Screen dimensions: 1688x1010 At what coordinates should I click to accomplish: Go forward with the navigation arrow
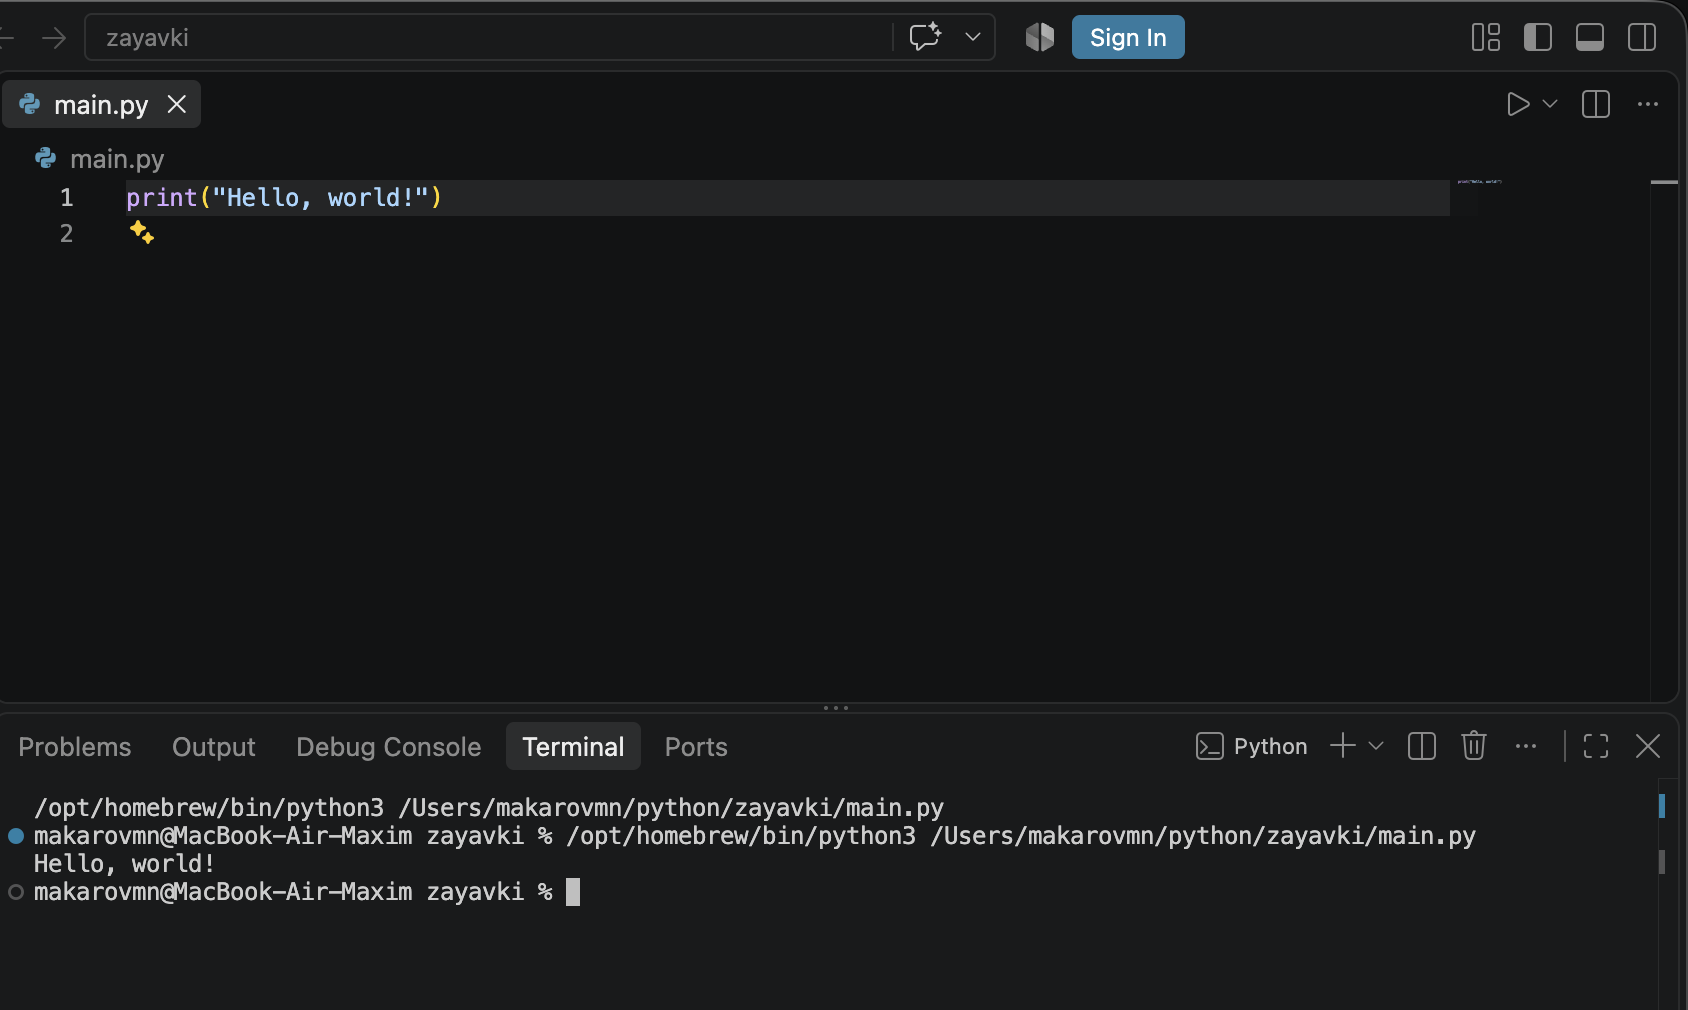(54, 38)
